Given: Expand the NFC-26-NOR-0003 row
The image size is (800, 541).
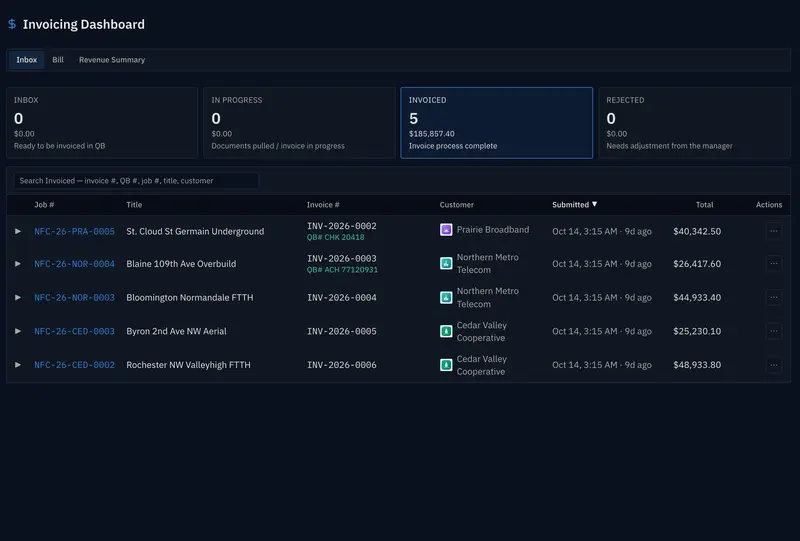Looking at the screenshot, I should [x=18, y=297].
